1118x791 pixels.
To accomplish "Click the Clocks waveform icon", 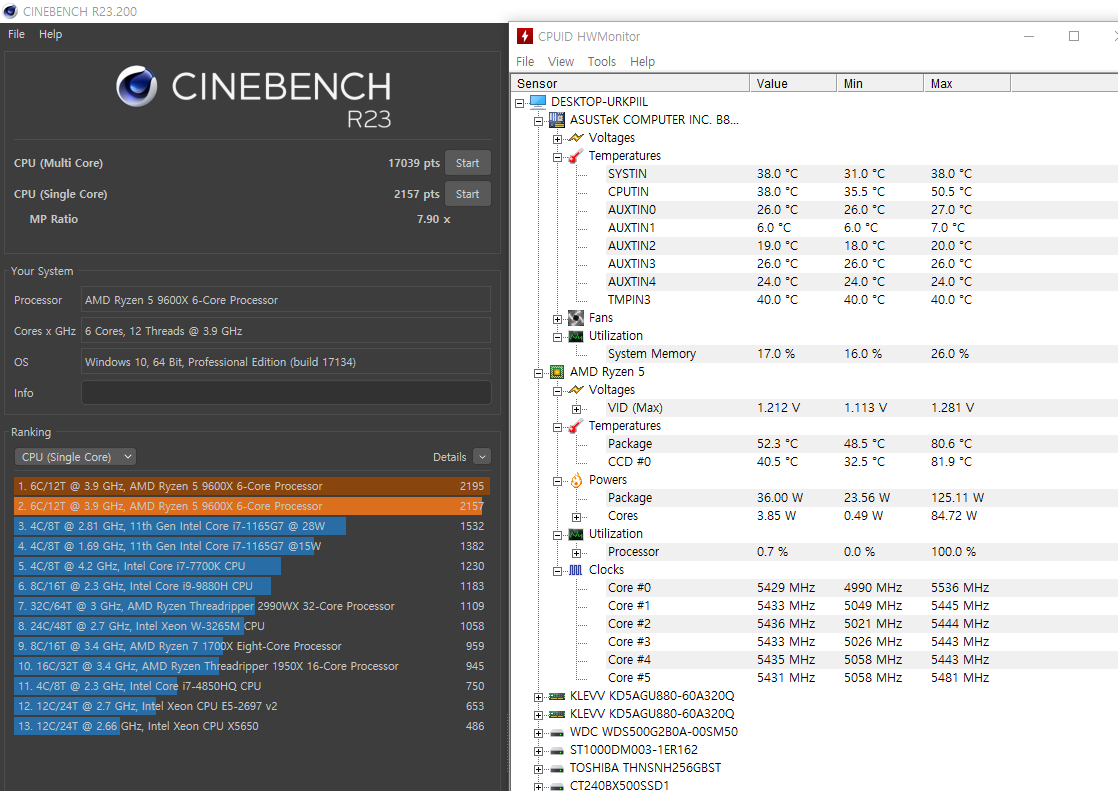I will (575, 570).
